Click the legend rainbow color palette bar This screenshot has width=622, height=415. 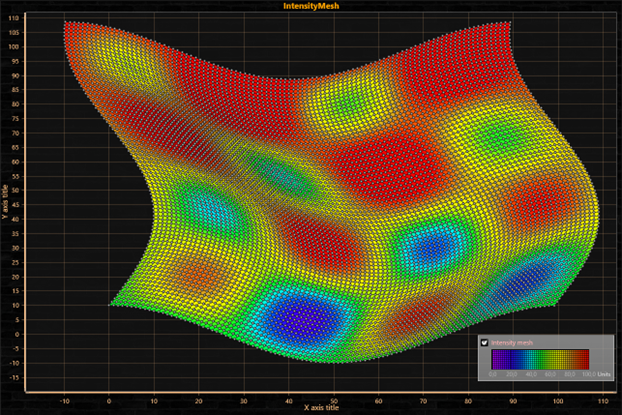click(540, 359)
